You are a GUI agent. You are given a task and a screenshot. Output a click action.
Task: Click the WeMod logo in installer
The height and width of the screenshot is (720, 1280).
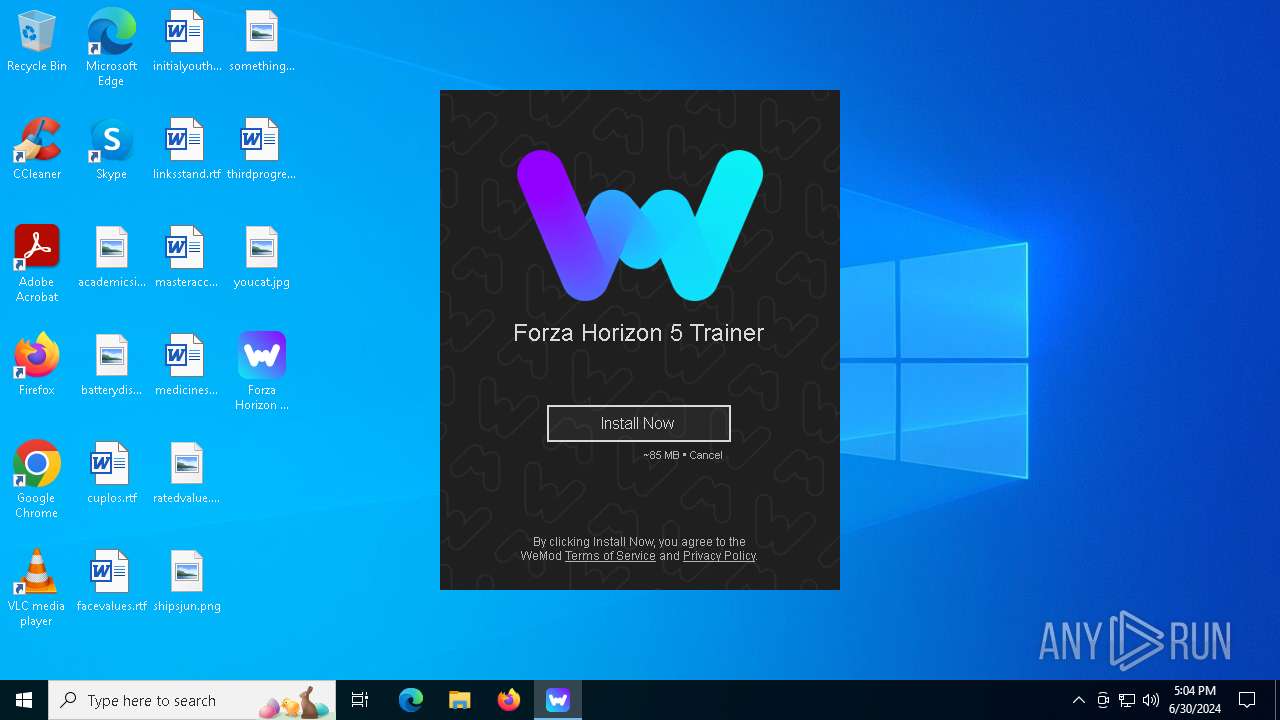click(x=640, y=225)
